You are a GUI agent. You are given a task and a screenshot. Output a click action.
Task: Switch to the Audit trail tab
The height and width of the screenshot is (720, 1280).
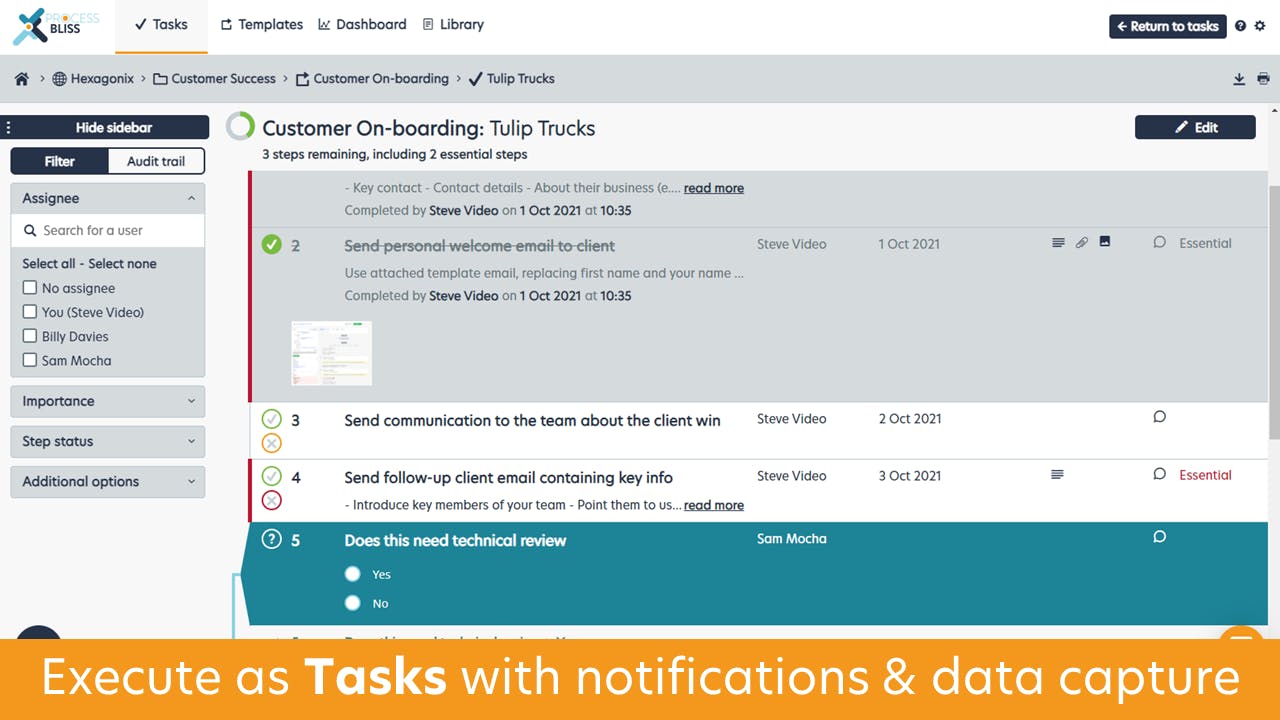pyautogui.click(x=156, y=161)
